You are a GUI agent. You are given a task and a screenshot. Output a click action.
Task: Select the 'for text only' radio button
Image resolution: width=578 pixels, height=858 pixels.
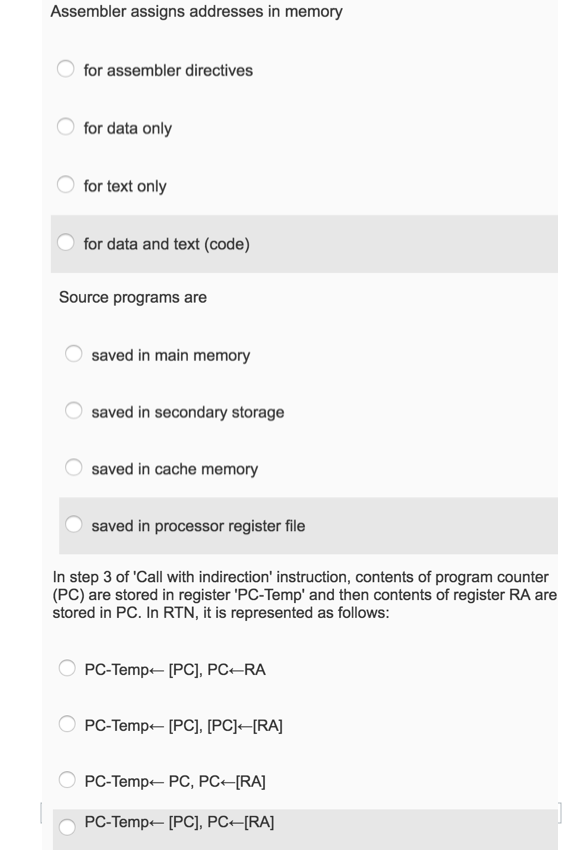tap(66, 185)
